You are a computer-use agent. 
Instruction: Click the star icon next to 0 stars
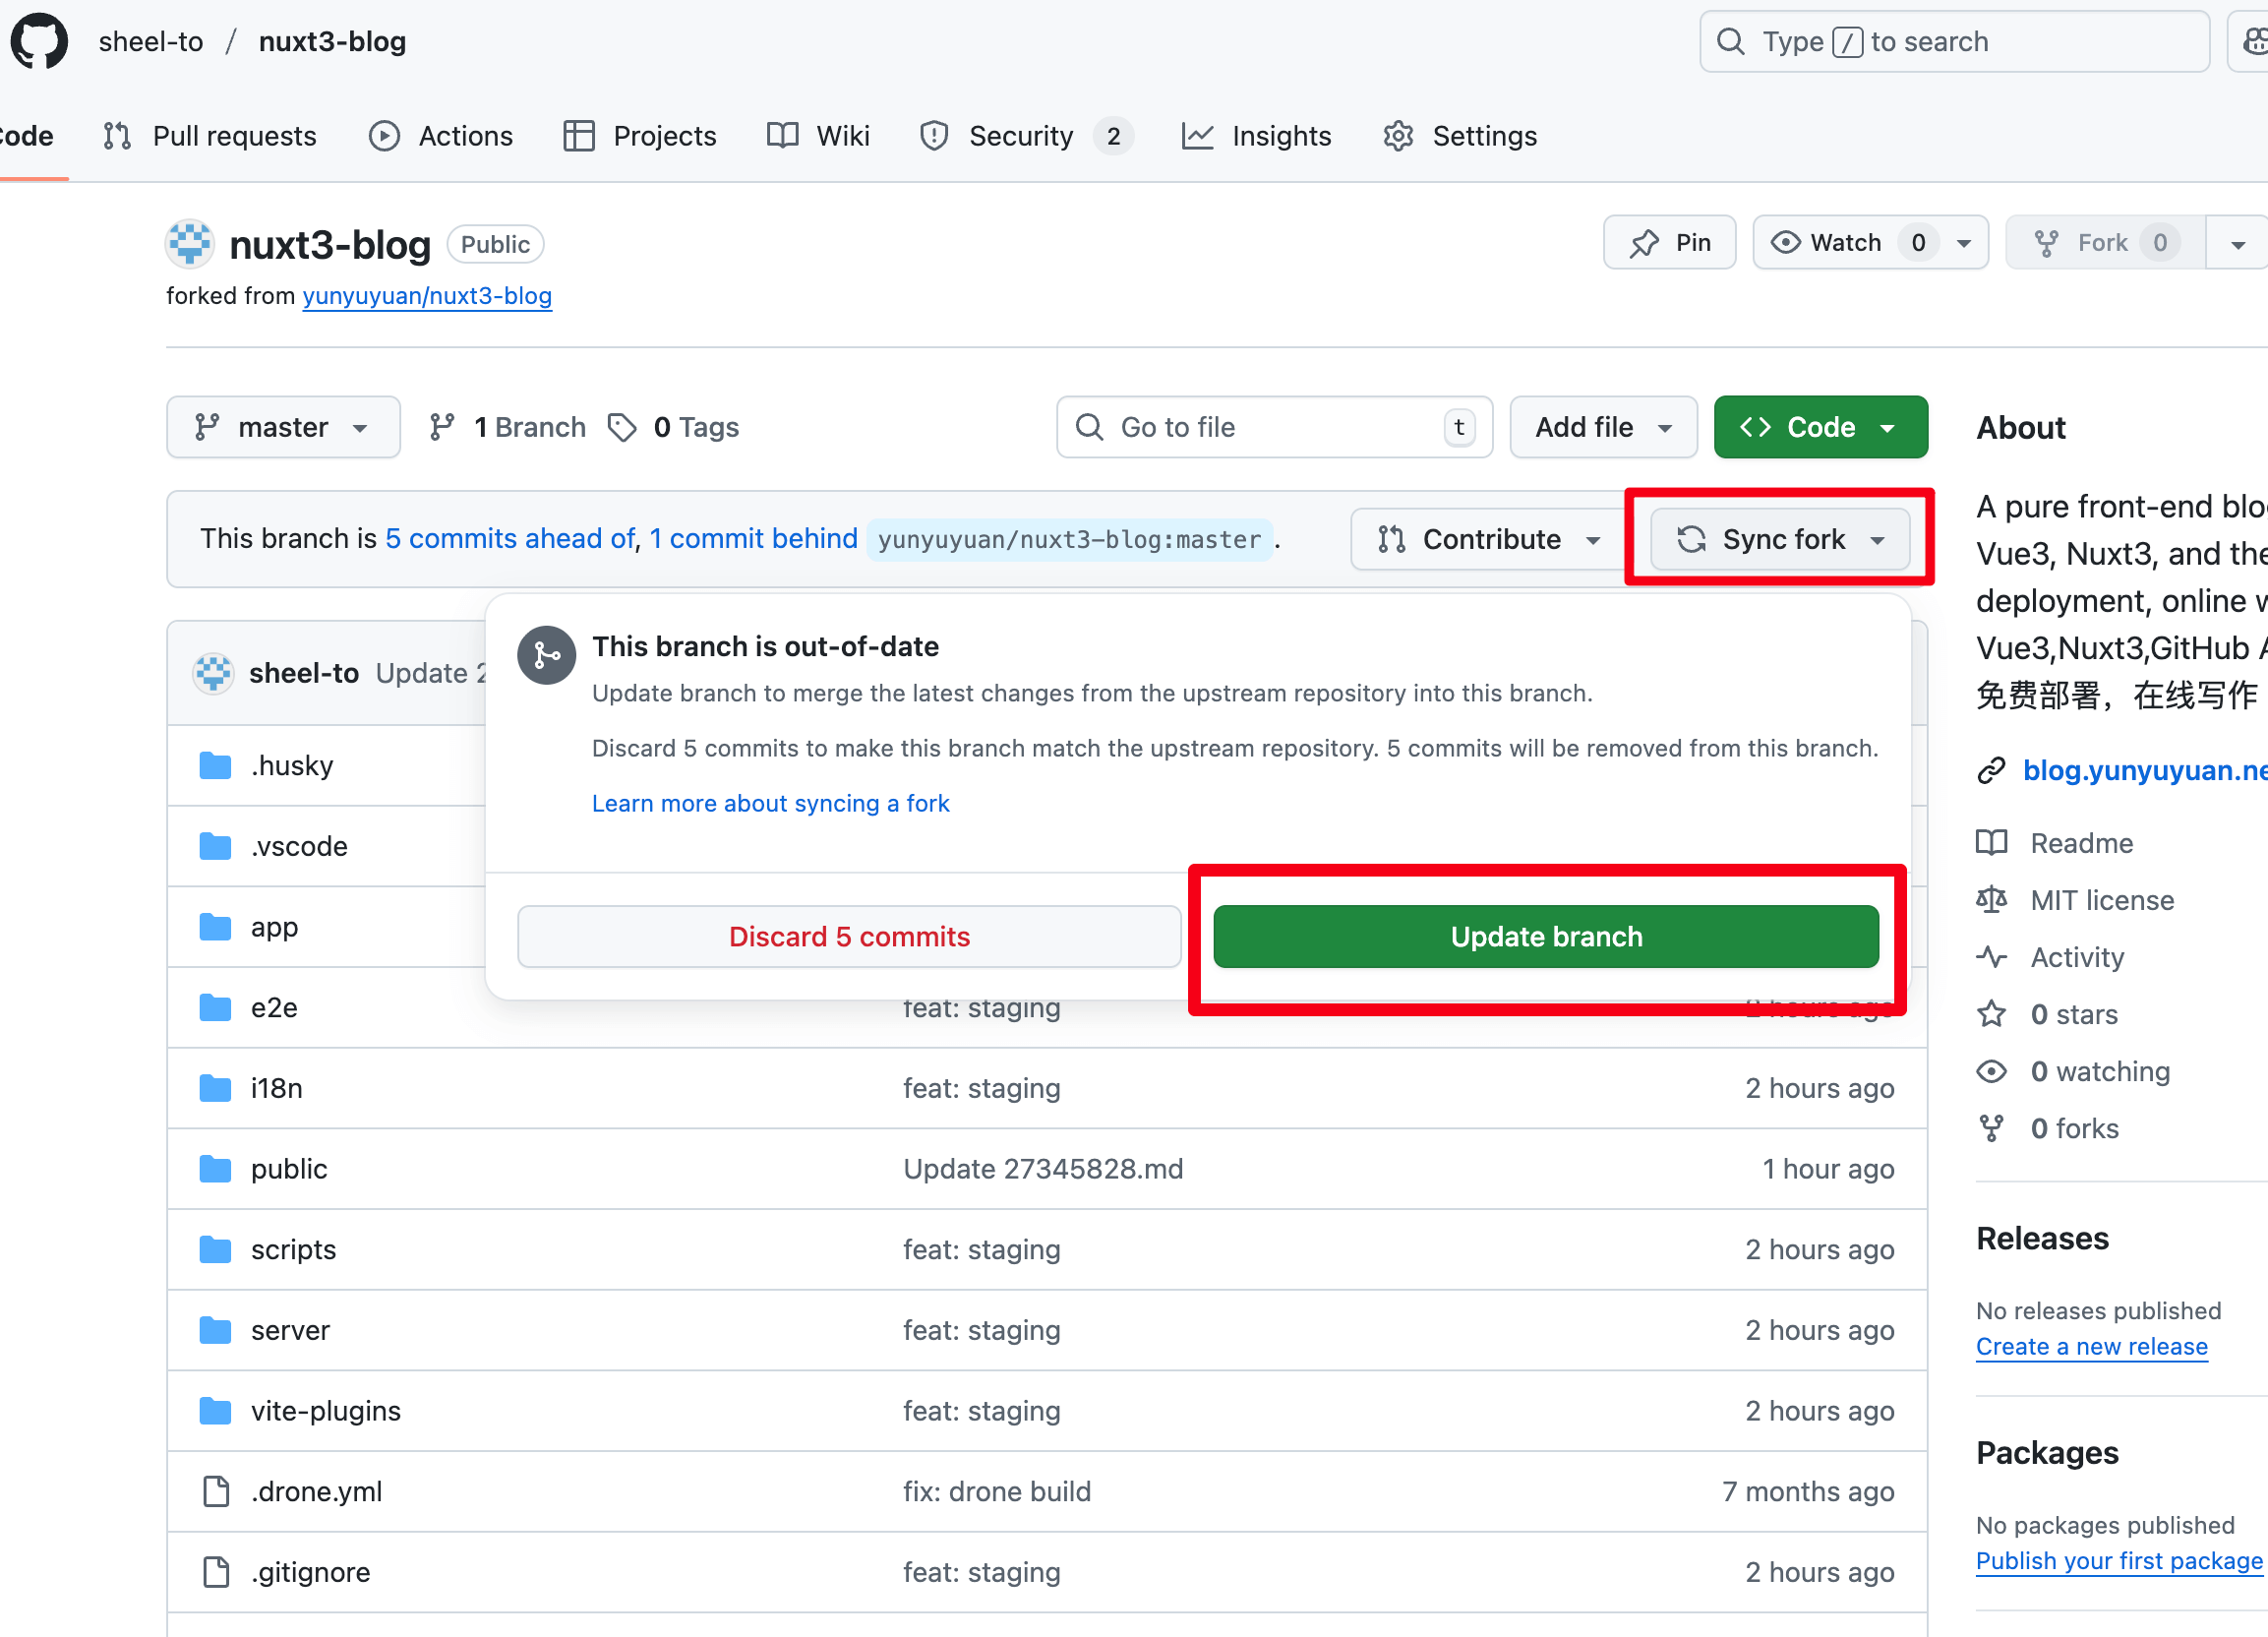pyautogui.click(x=1991, y=1014)
